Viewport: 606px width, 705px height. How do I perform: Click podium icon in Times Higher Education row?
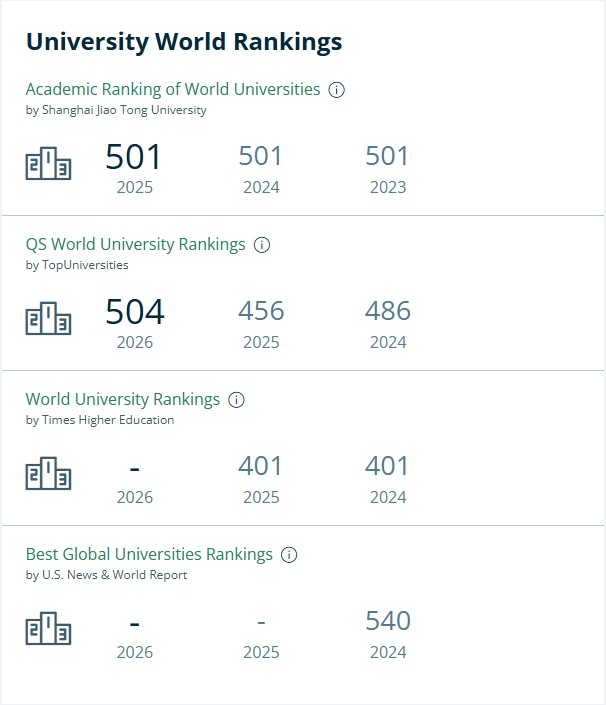[48, 473]
